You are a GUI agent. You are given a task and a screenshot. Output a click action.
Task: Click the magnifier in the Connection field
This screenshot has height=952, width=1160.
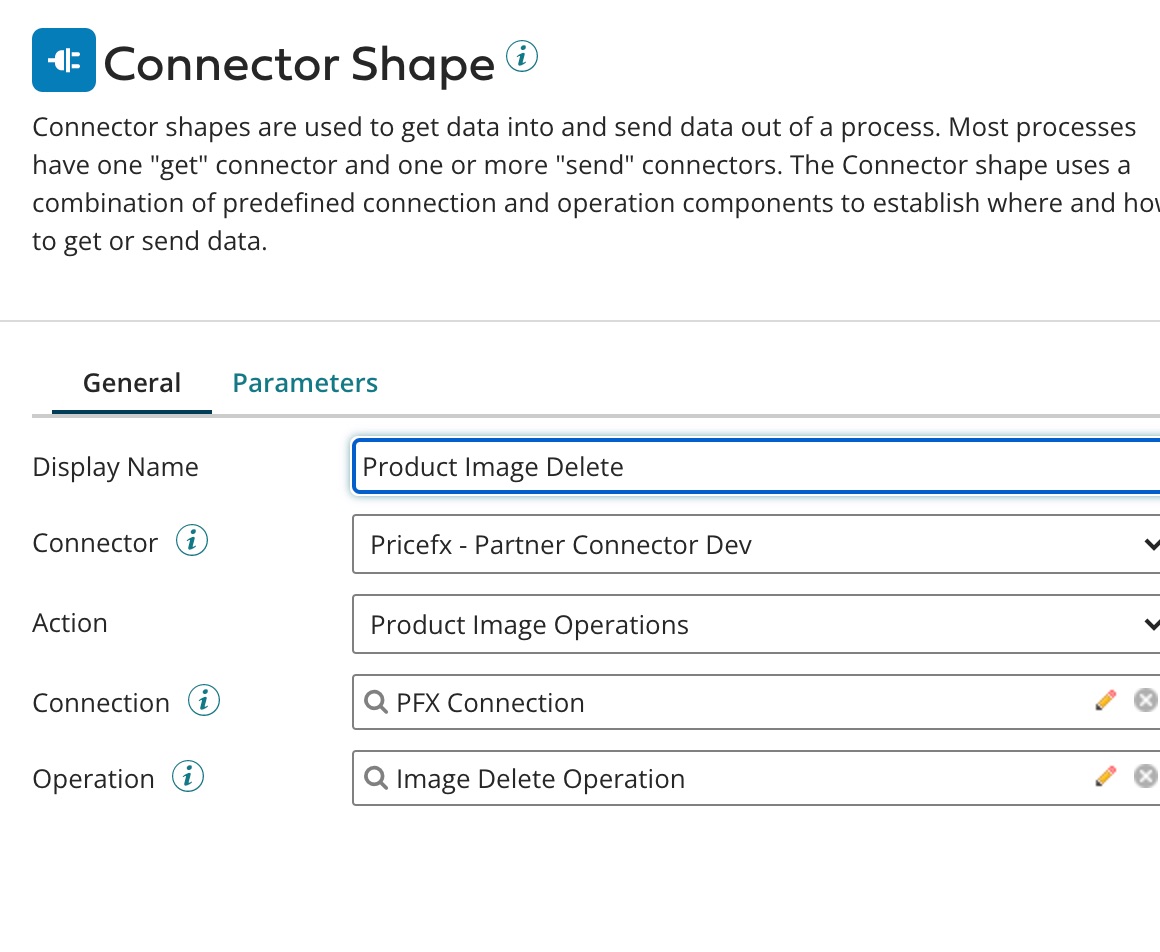tap(377, 702)
